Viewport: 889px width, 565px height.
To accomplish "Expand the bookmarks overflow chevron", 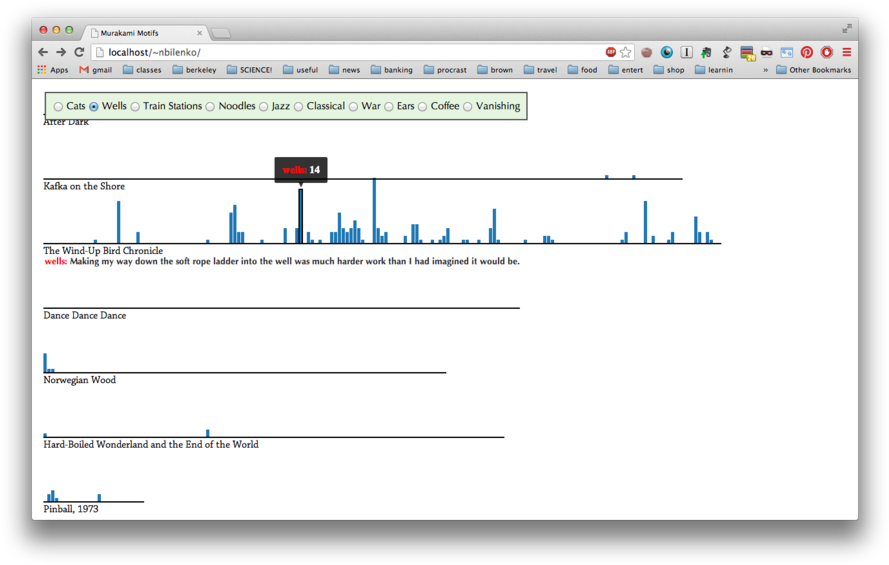I will [766, 70].
